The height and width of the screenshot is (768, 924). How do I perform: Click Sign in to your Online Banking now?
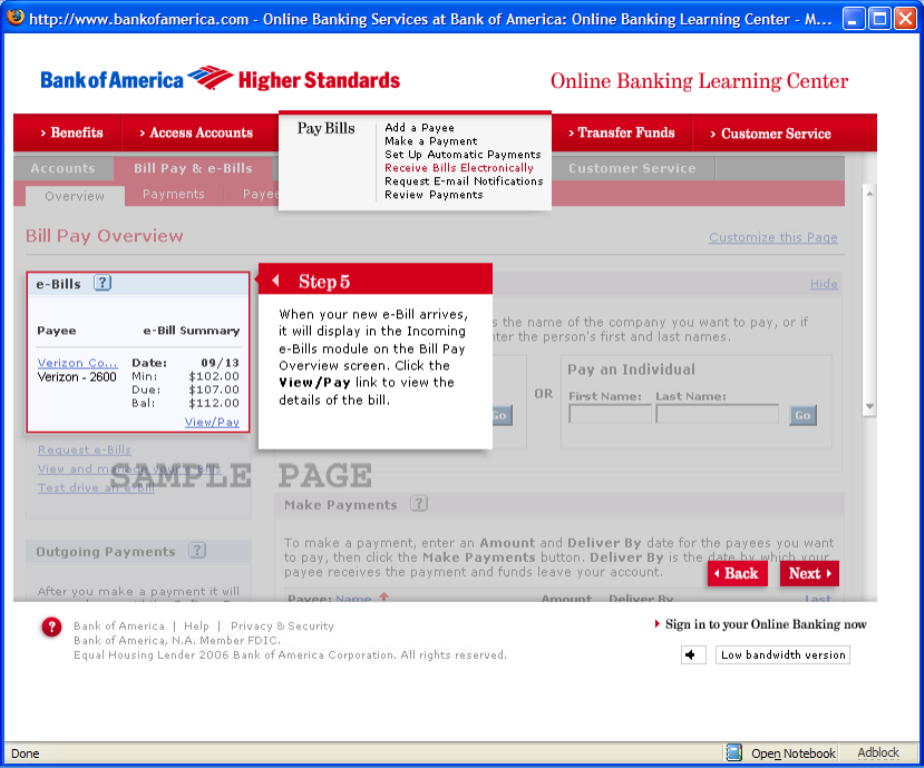pos(765,624)
